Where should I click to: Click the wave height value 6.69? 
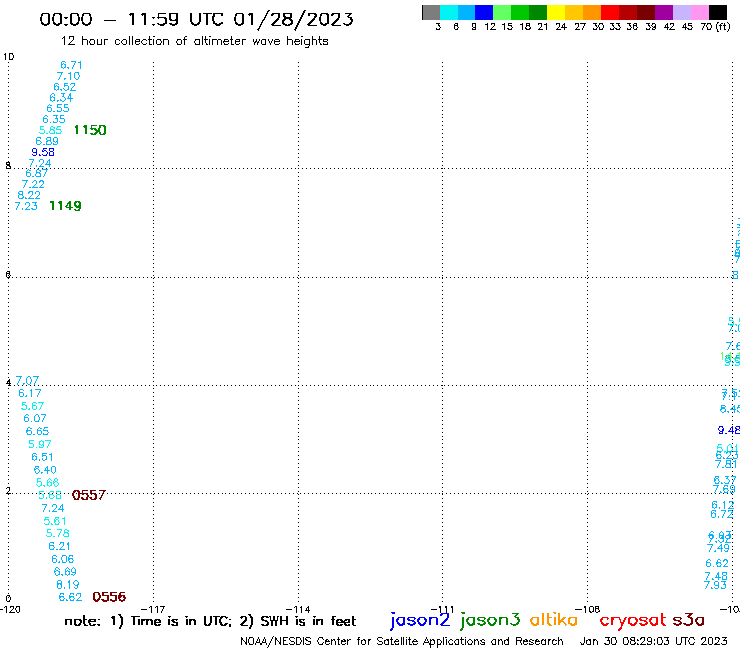[65, 572]
